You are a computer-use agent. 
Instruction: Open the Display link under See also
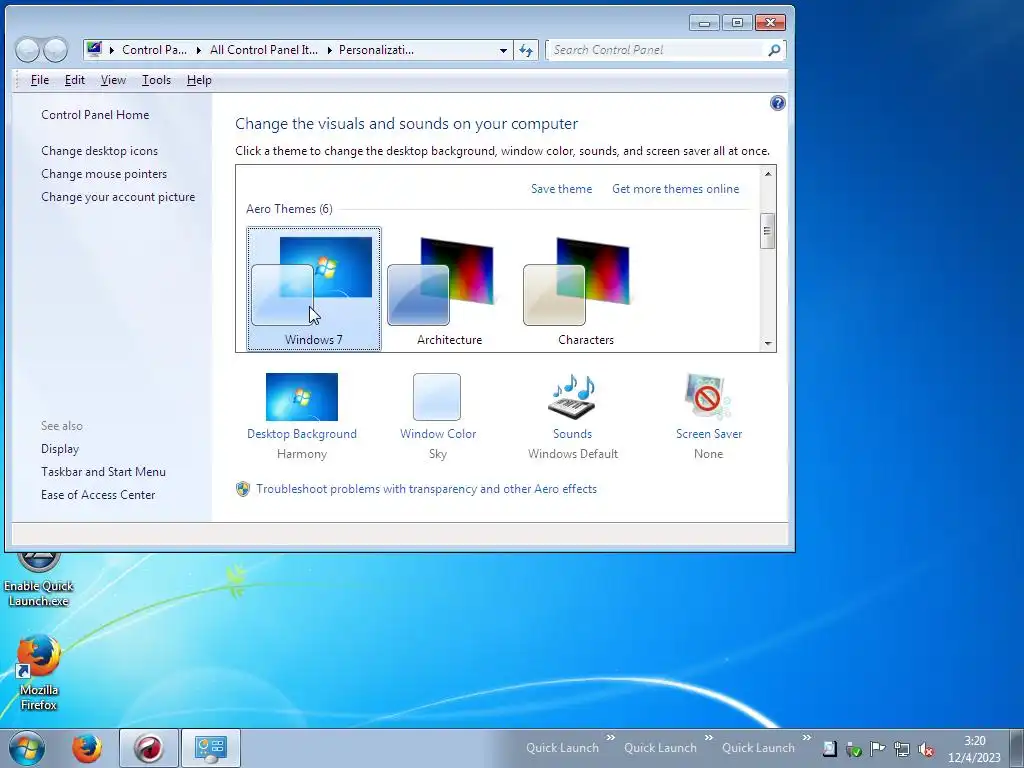59,449
